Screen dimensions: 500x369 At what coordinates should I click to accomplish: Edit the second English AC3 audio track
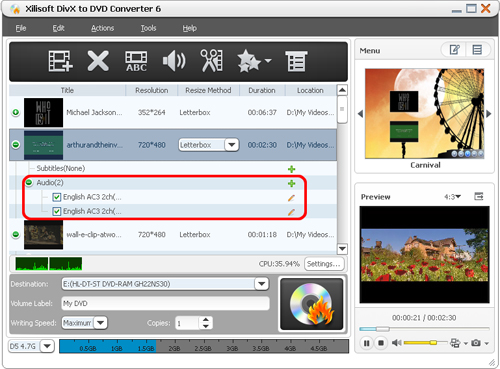291,212
